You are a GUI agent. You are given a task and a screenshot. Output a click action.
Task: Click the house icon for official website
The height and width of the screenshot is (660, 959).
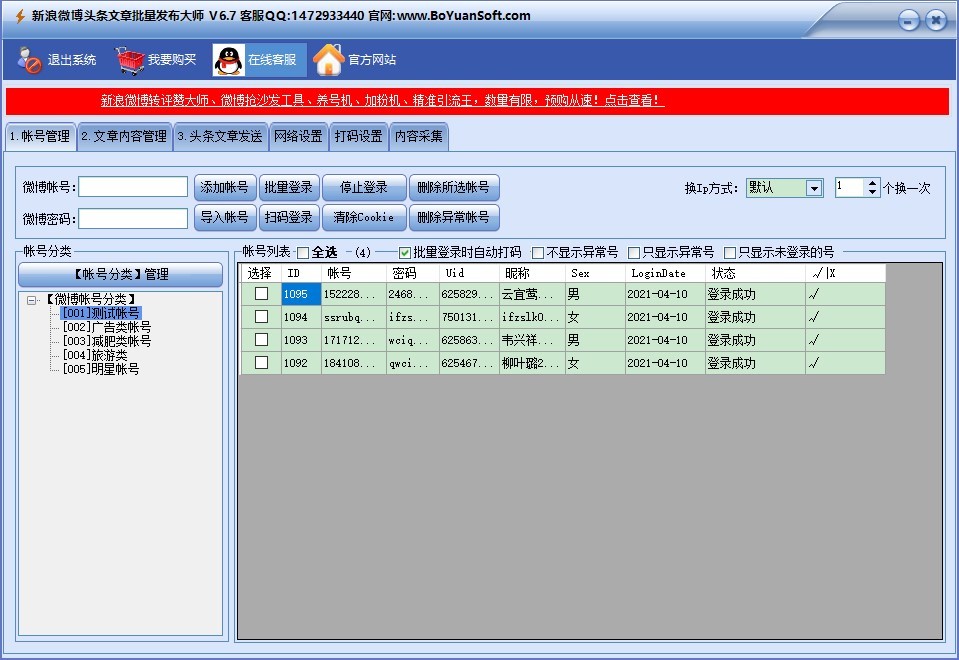[x=328, y=60]
